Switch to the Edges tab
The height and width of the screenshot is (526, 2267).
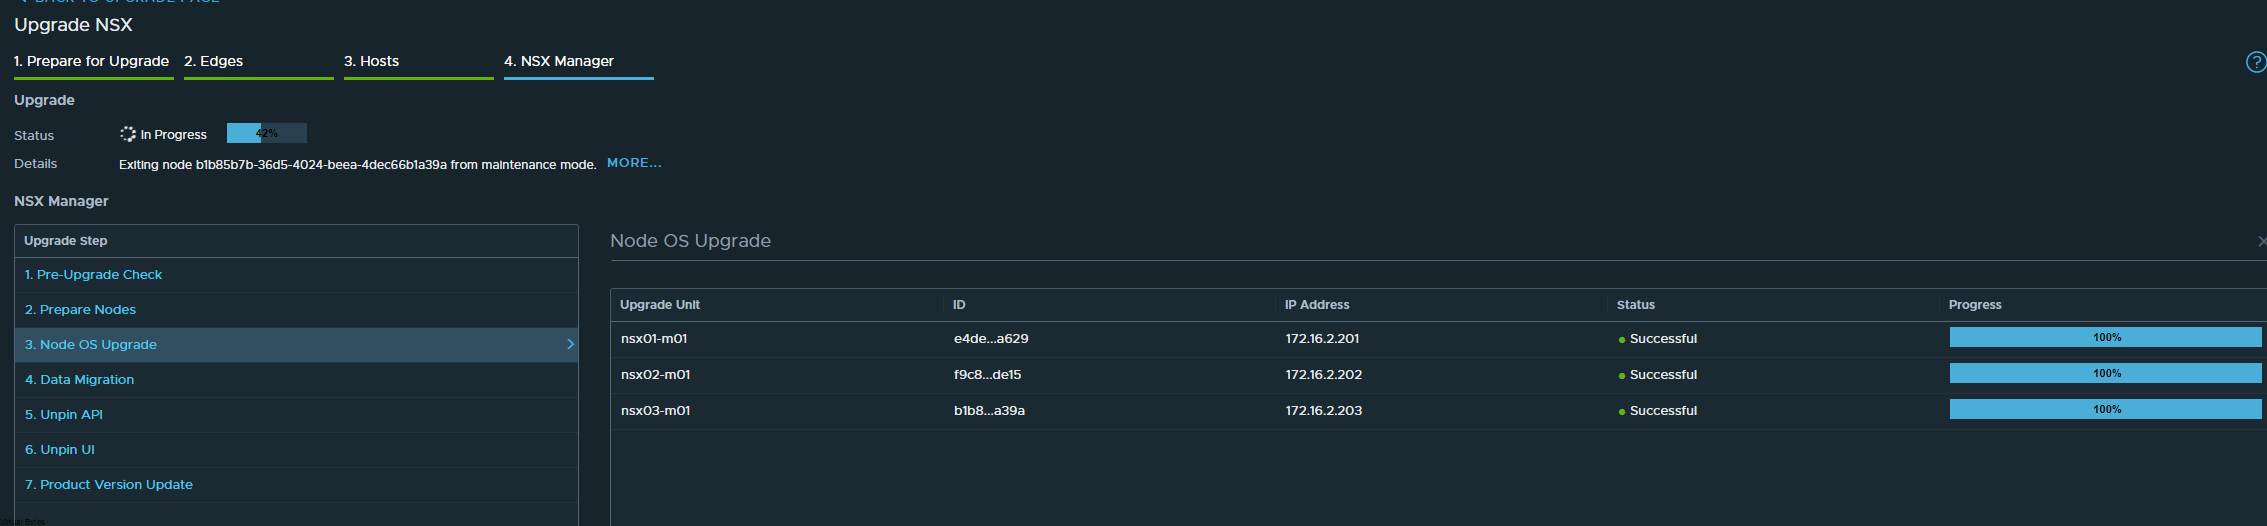(x=214, y=61)
